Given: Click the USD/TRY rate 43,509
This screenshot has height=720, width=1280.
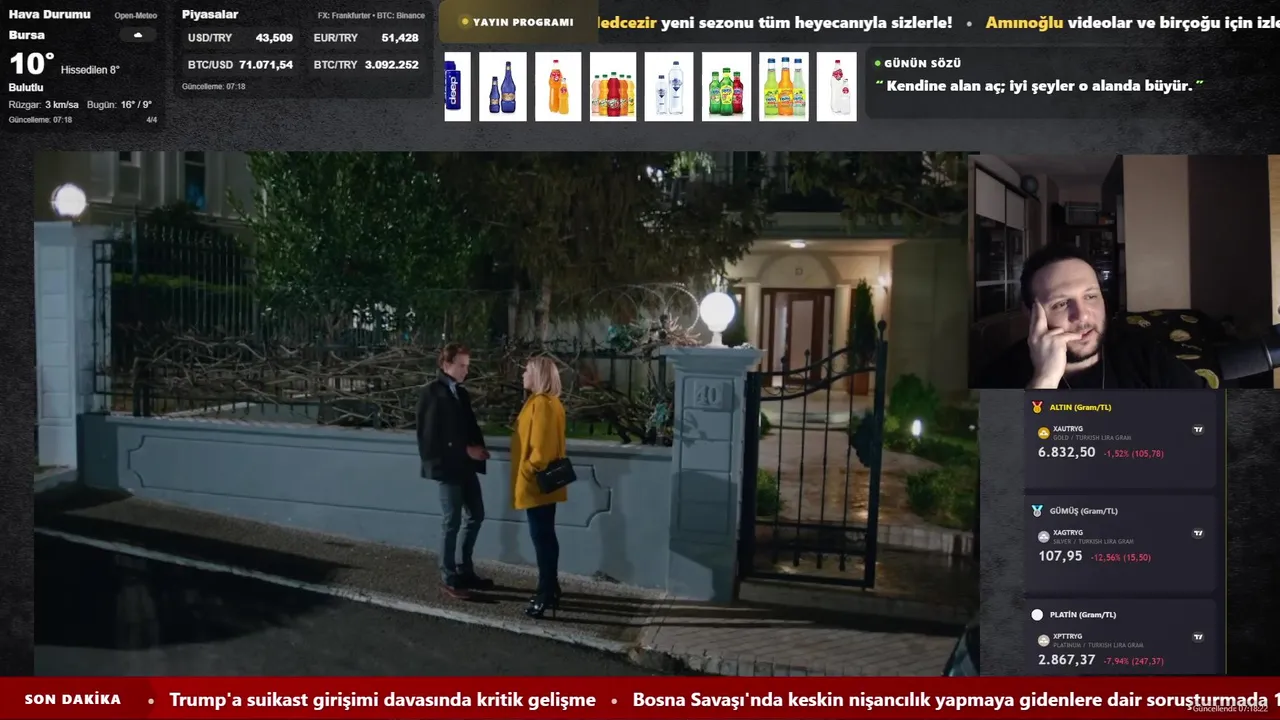Looking at the screenshot, I should pos(274,38).
